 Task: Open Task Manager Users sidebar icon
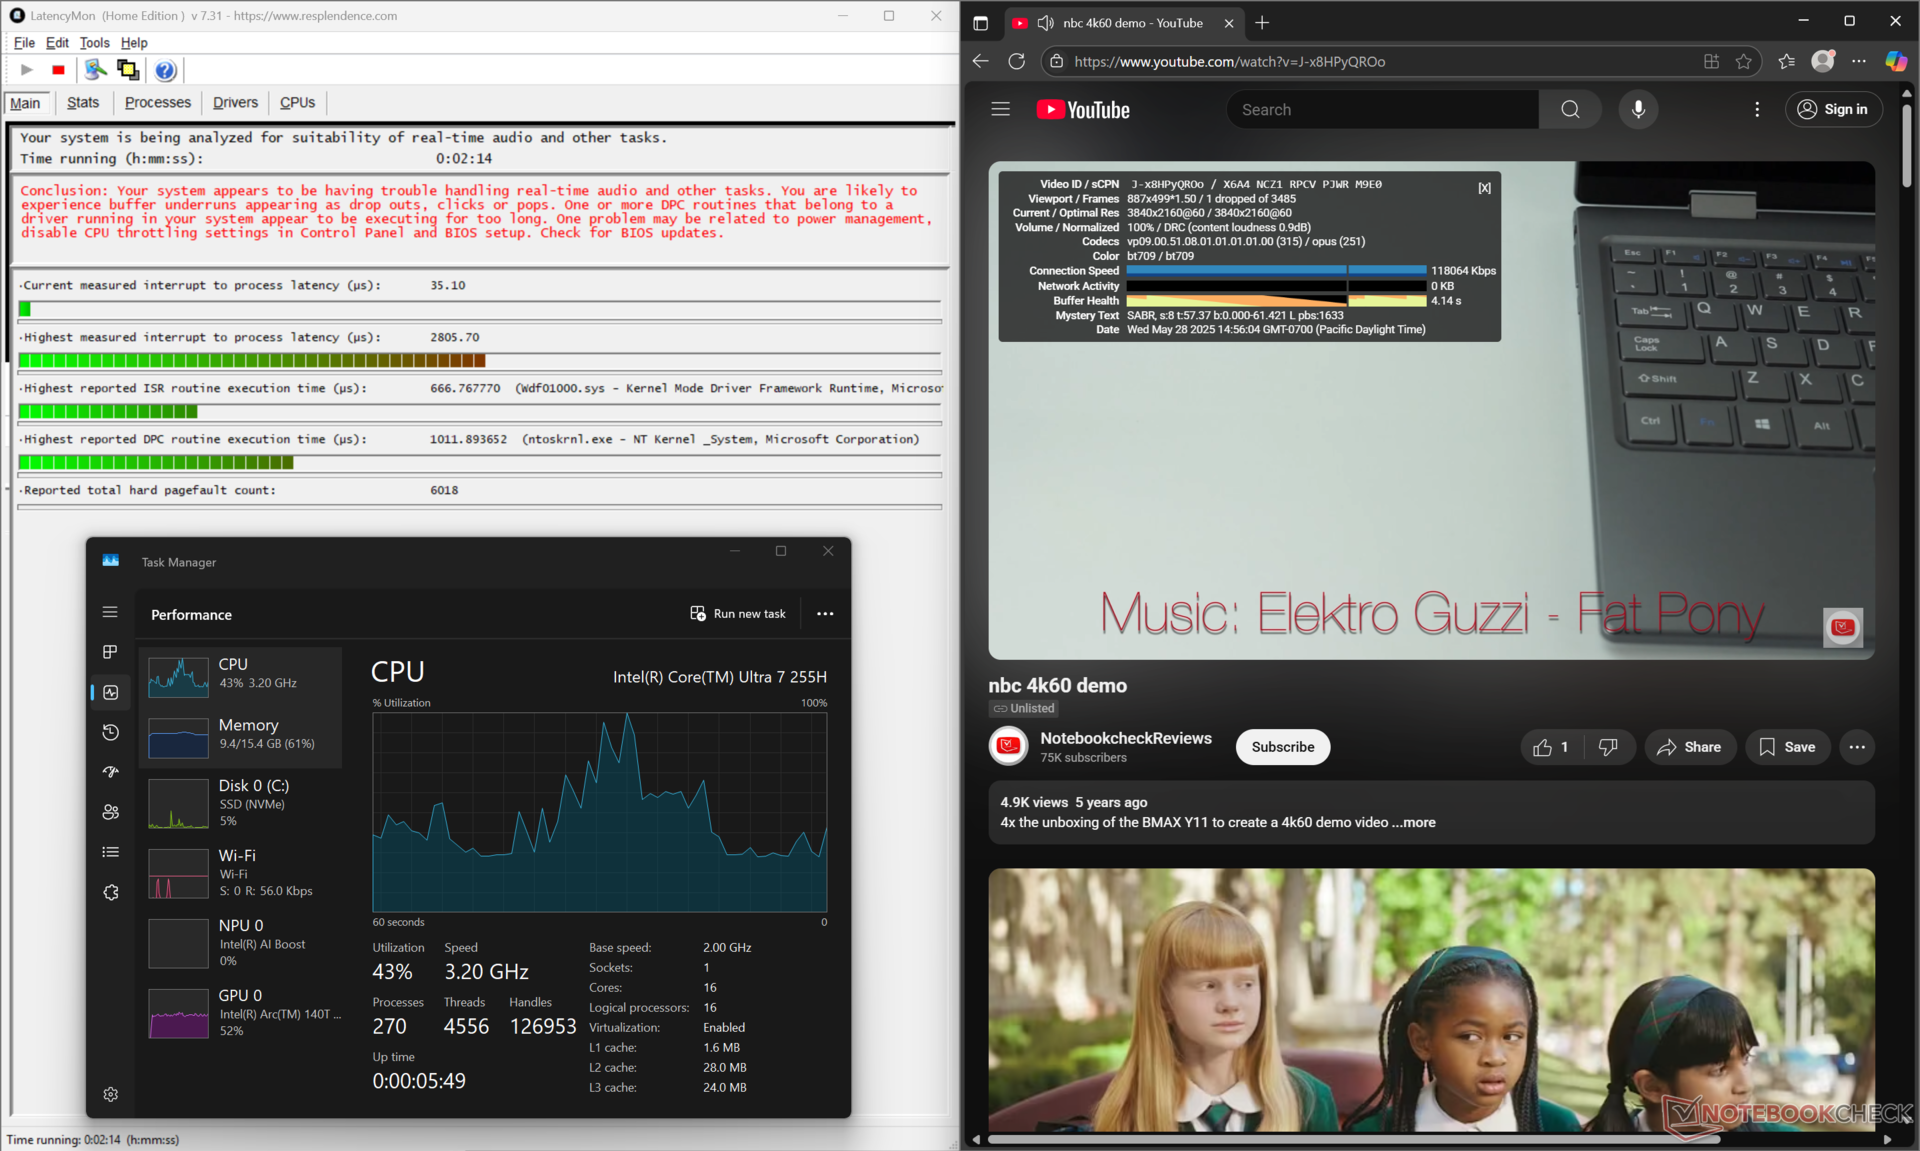[x=111, y=812]
